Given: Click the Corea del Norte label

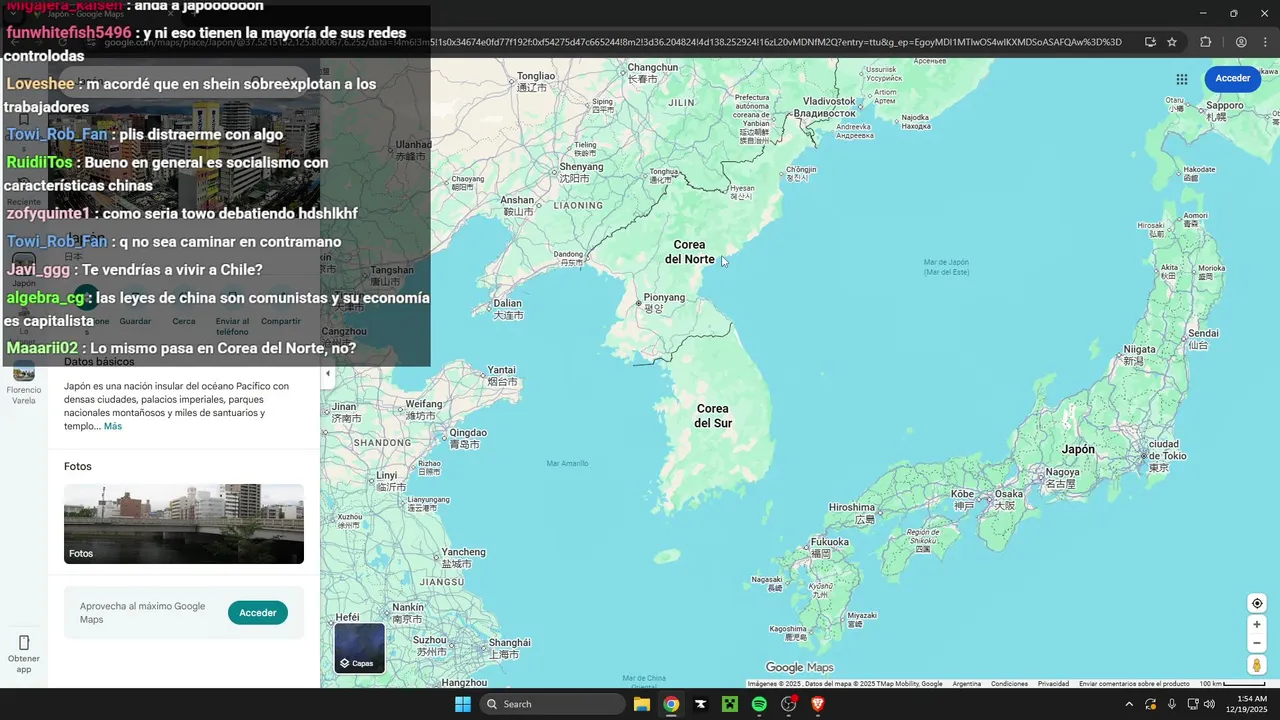Looking at the screenshot, I should 690,252.
